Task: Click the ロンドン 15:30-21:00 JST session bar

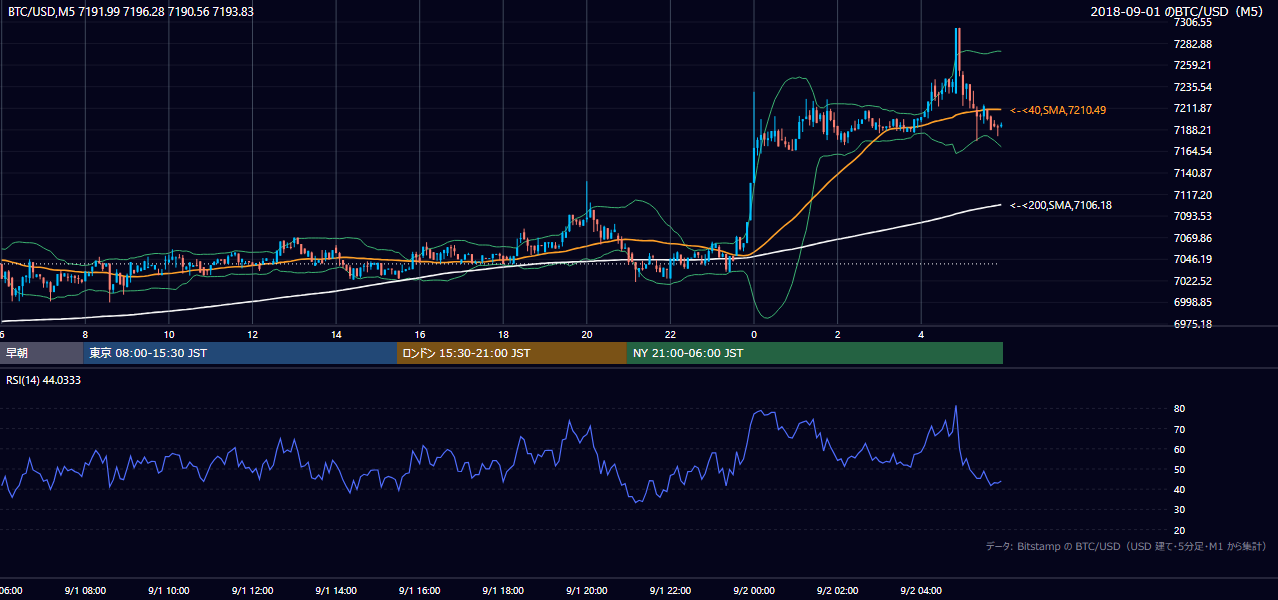Action: click(x=512, y=353)
